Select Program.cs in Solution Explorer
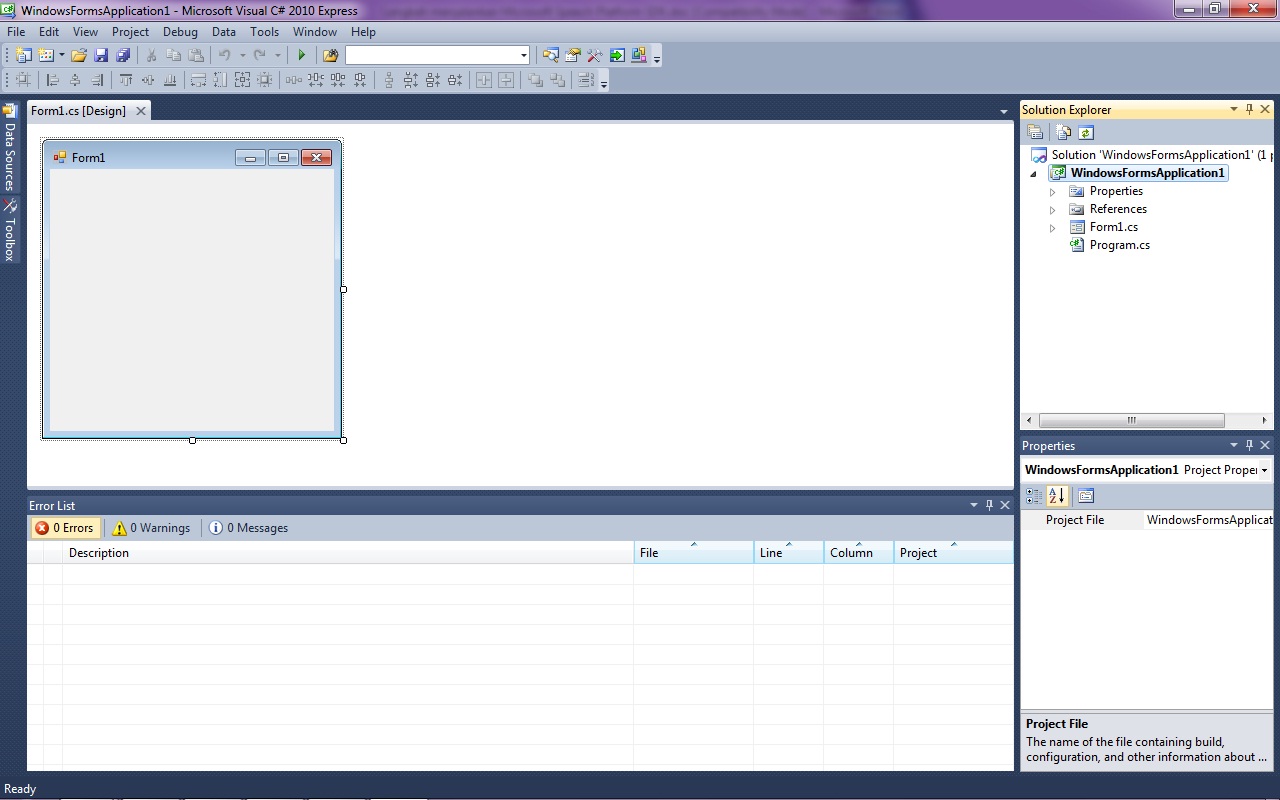Viewport: 1280px width, 800px height. click(1119, 245)
